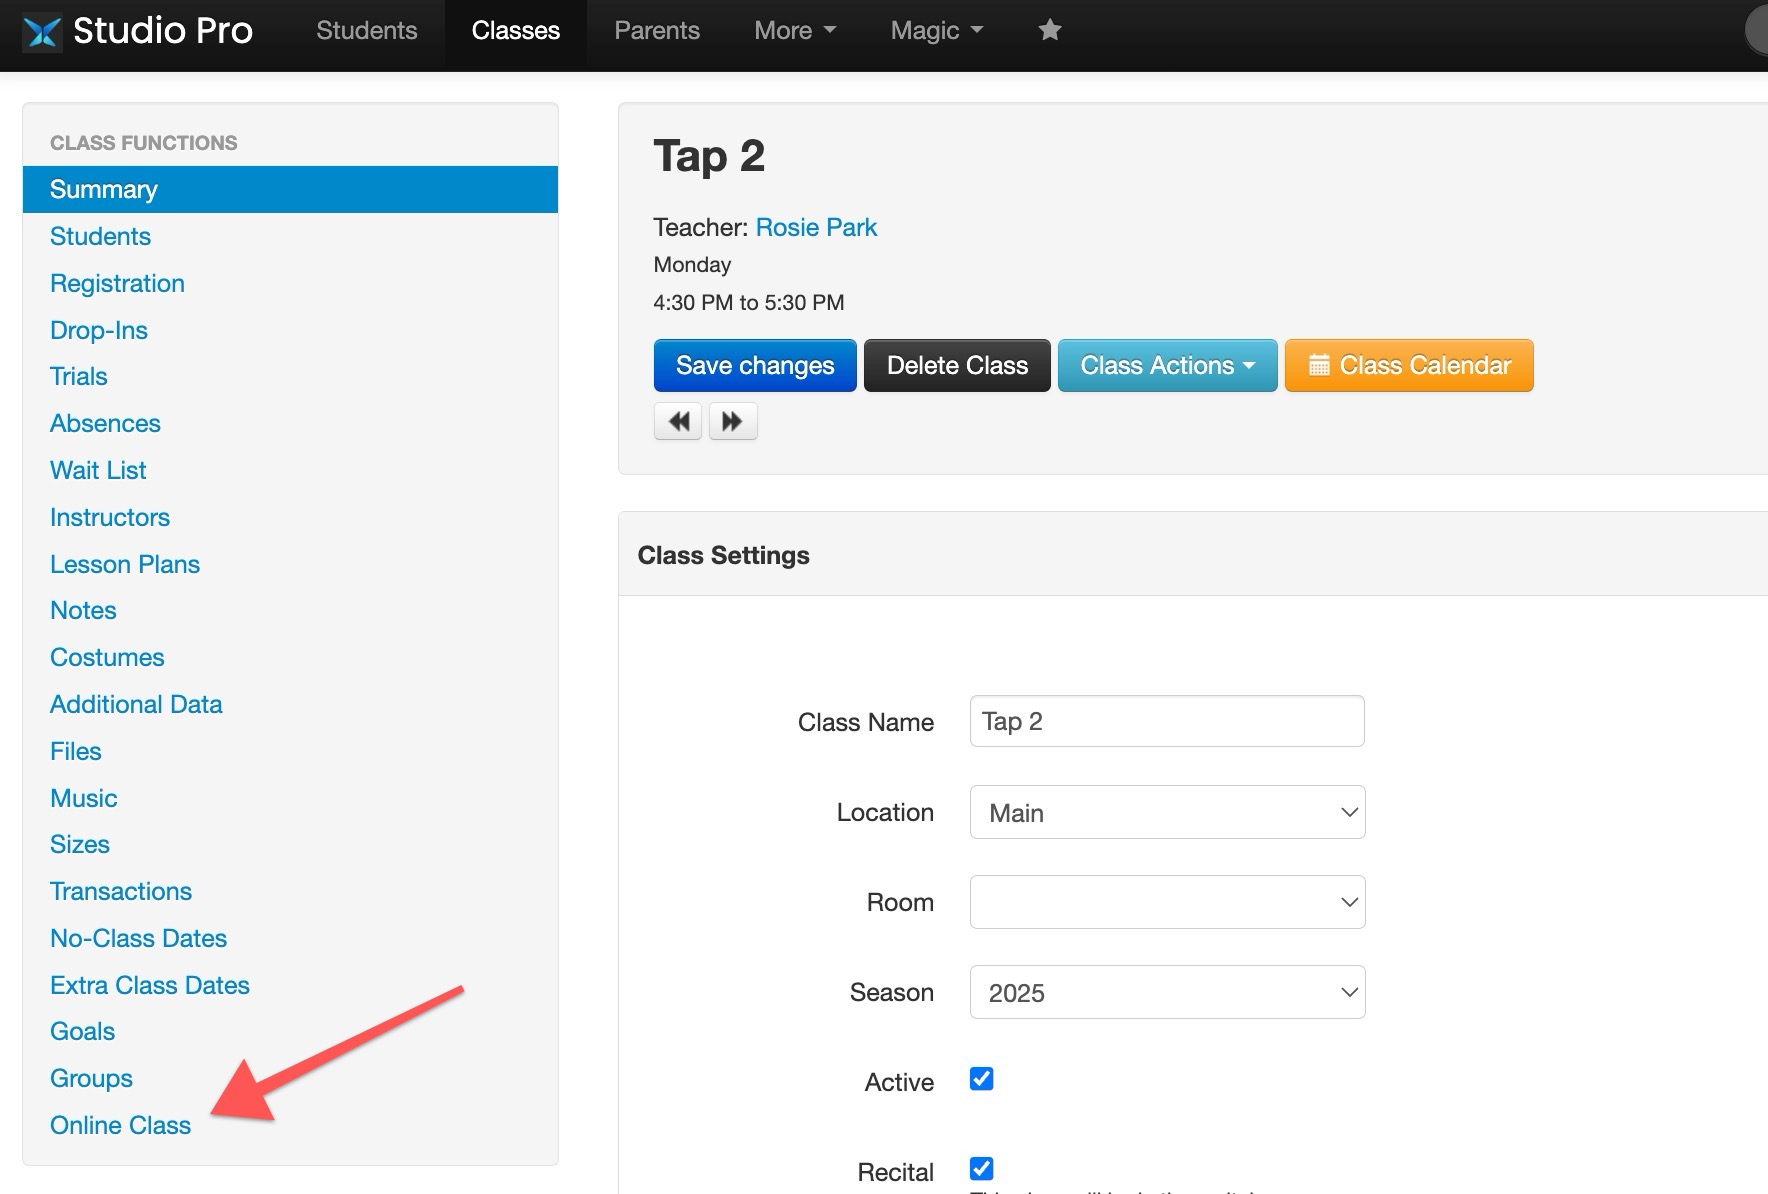Open Files in the sidebar

(x=76, y=751)
